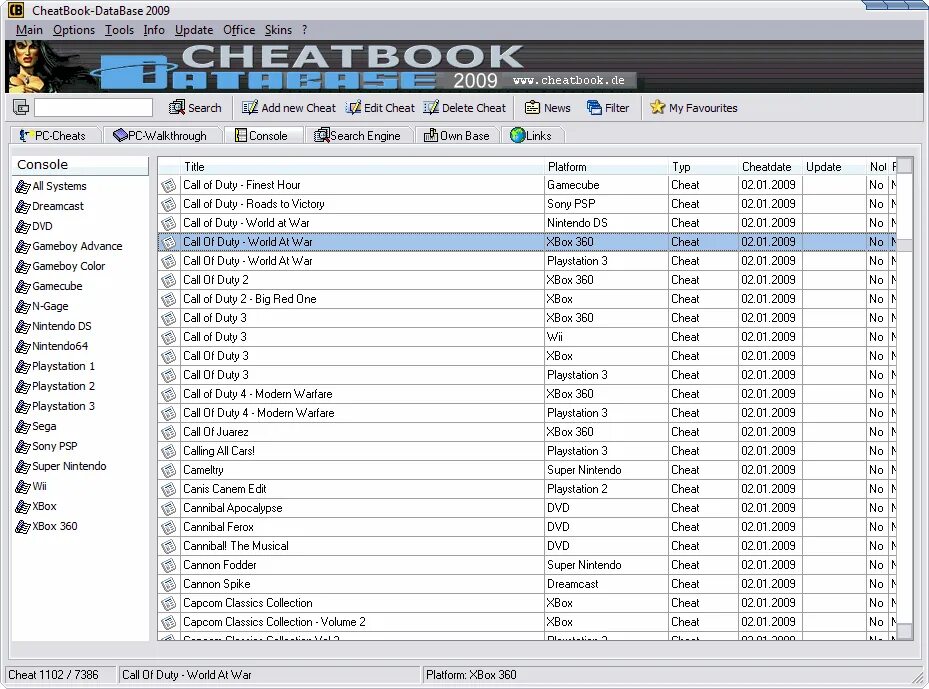Sort by the Update column header

pyautogui.click(x=834, y=166)
